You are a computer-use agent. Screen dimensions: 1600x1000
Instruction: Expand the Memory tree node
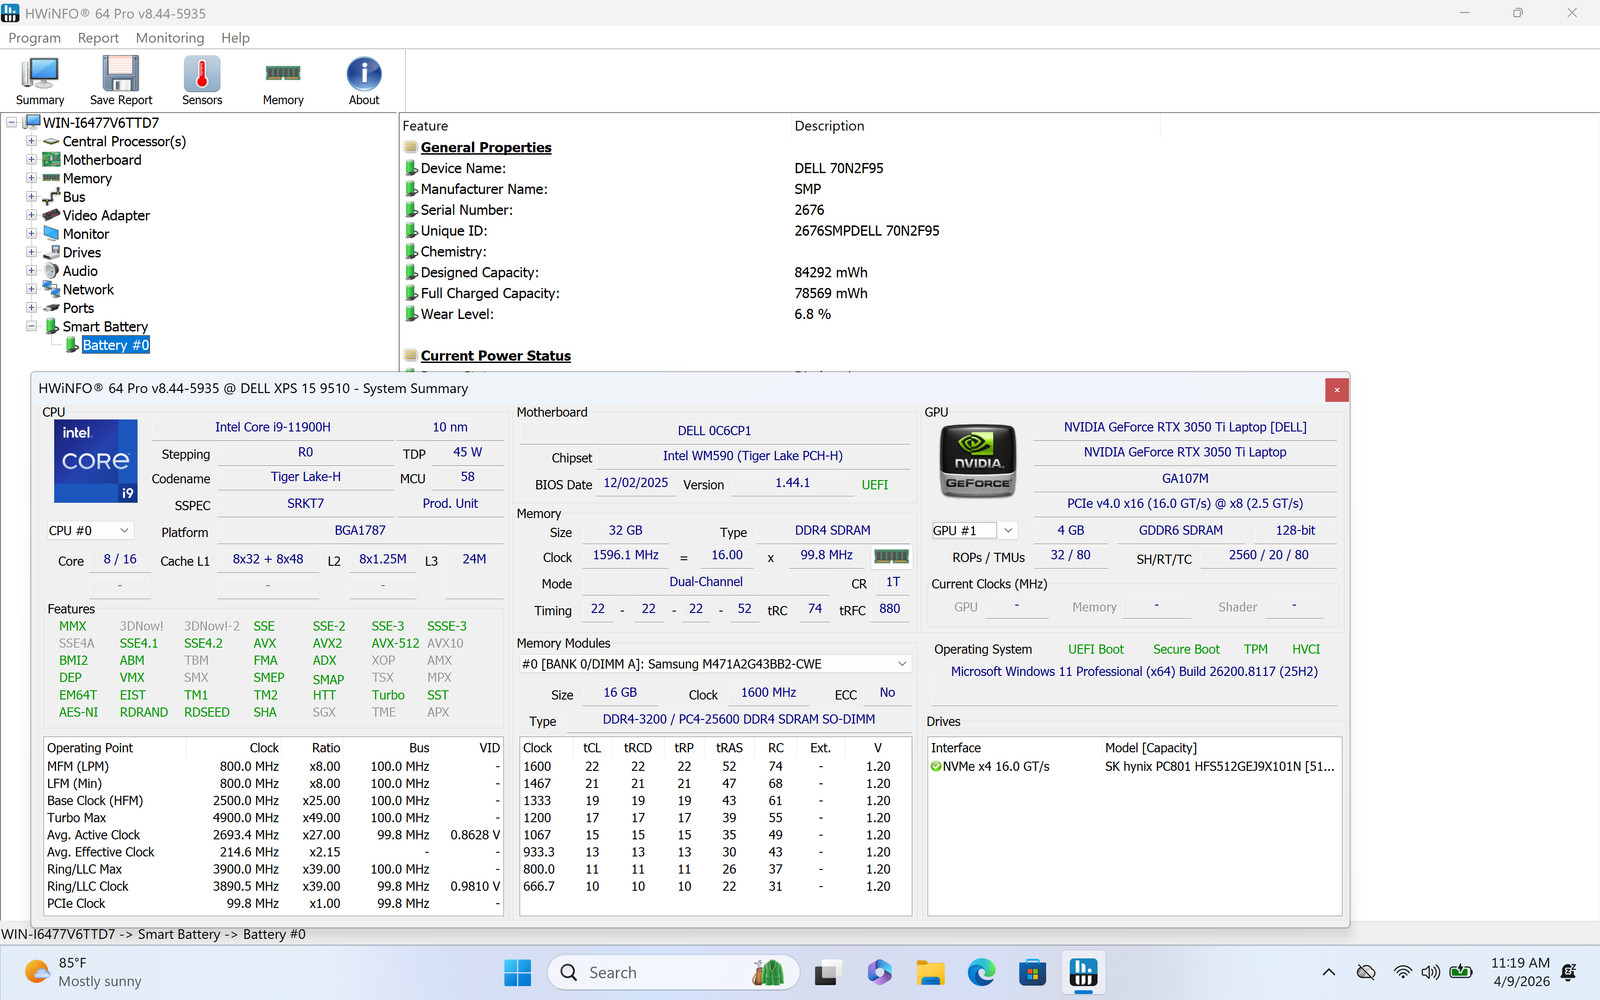(31, 178)
